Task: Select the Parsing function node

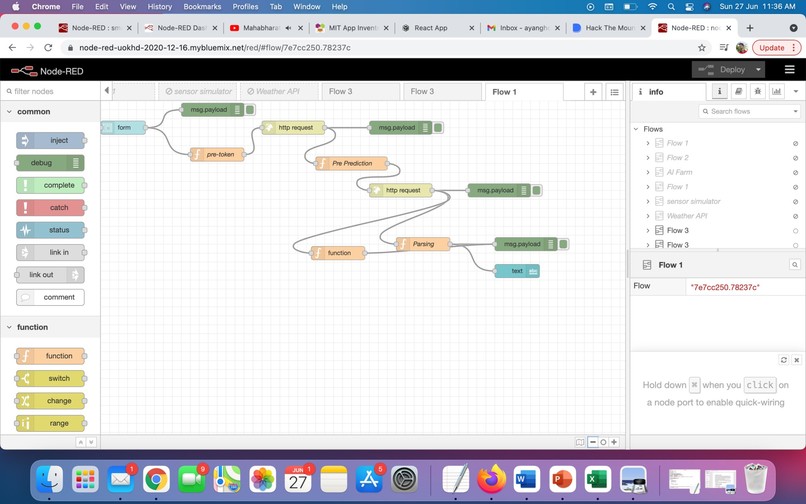Action: tap(424, 244)
